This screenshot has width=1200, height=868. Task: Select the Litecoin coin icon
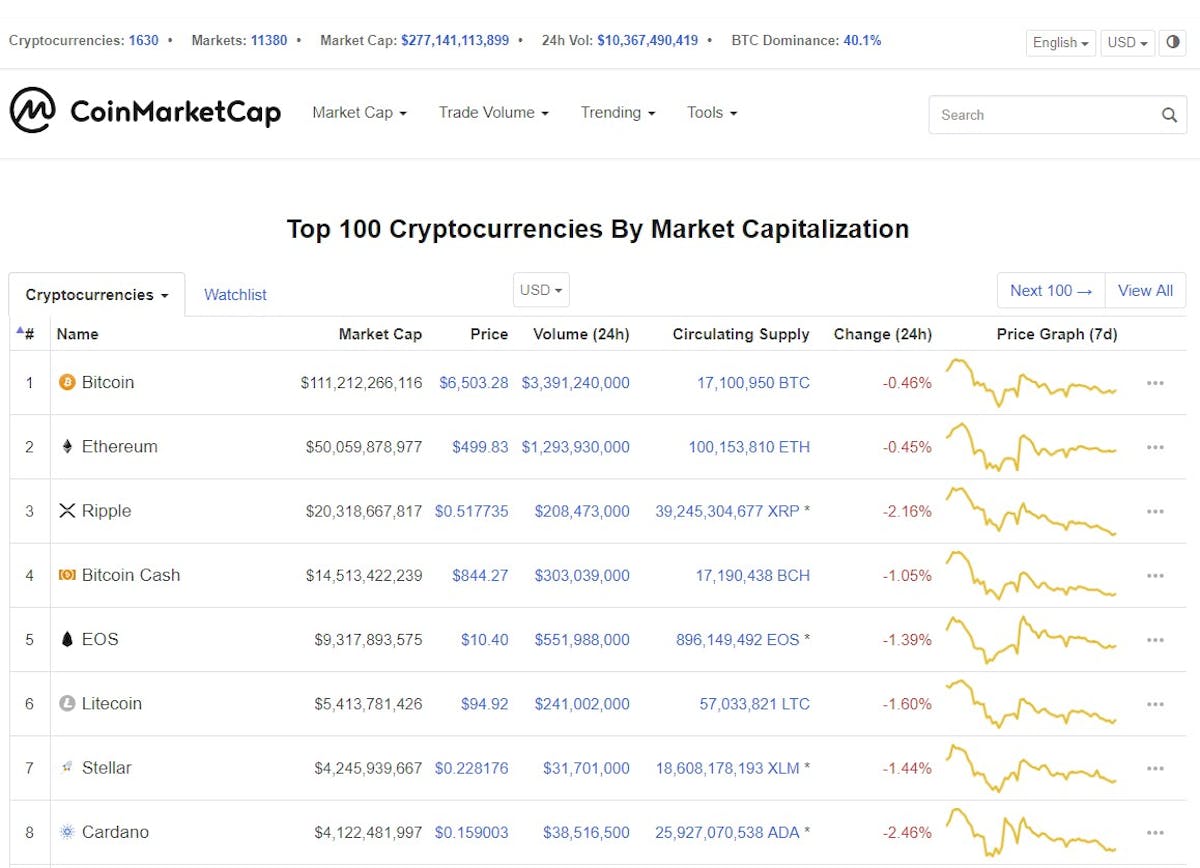[x=65, y=703]
